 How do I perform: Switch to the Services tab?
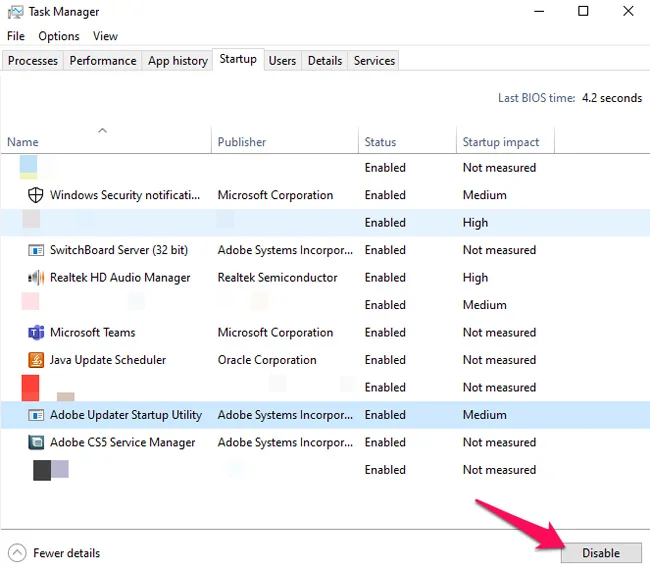(x=374, y=61)
